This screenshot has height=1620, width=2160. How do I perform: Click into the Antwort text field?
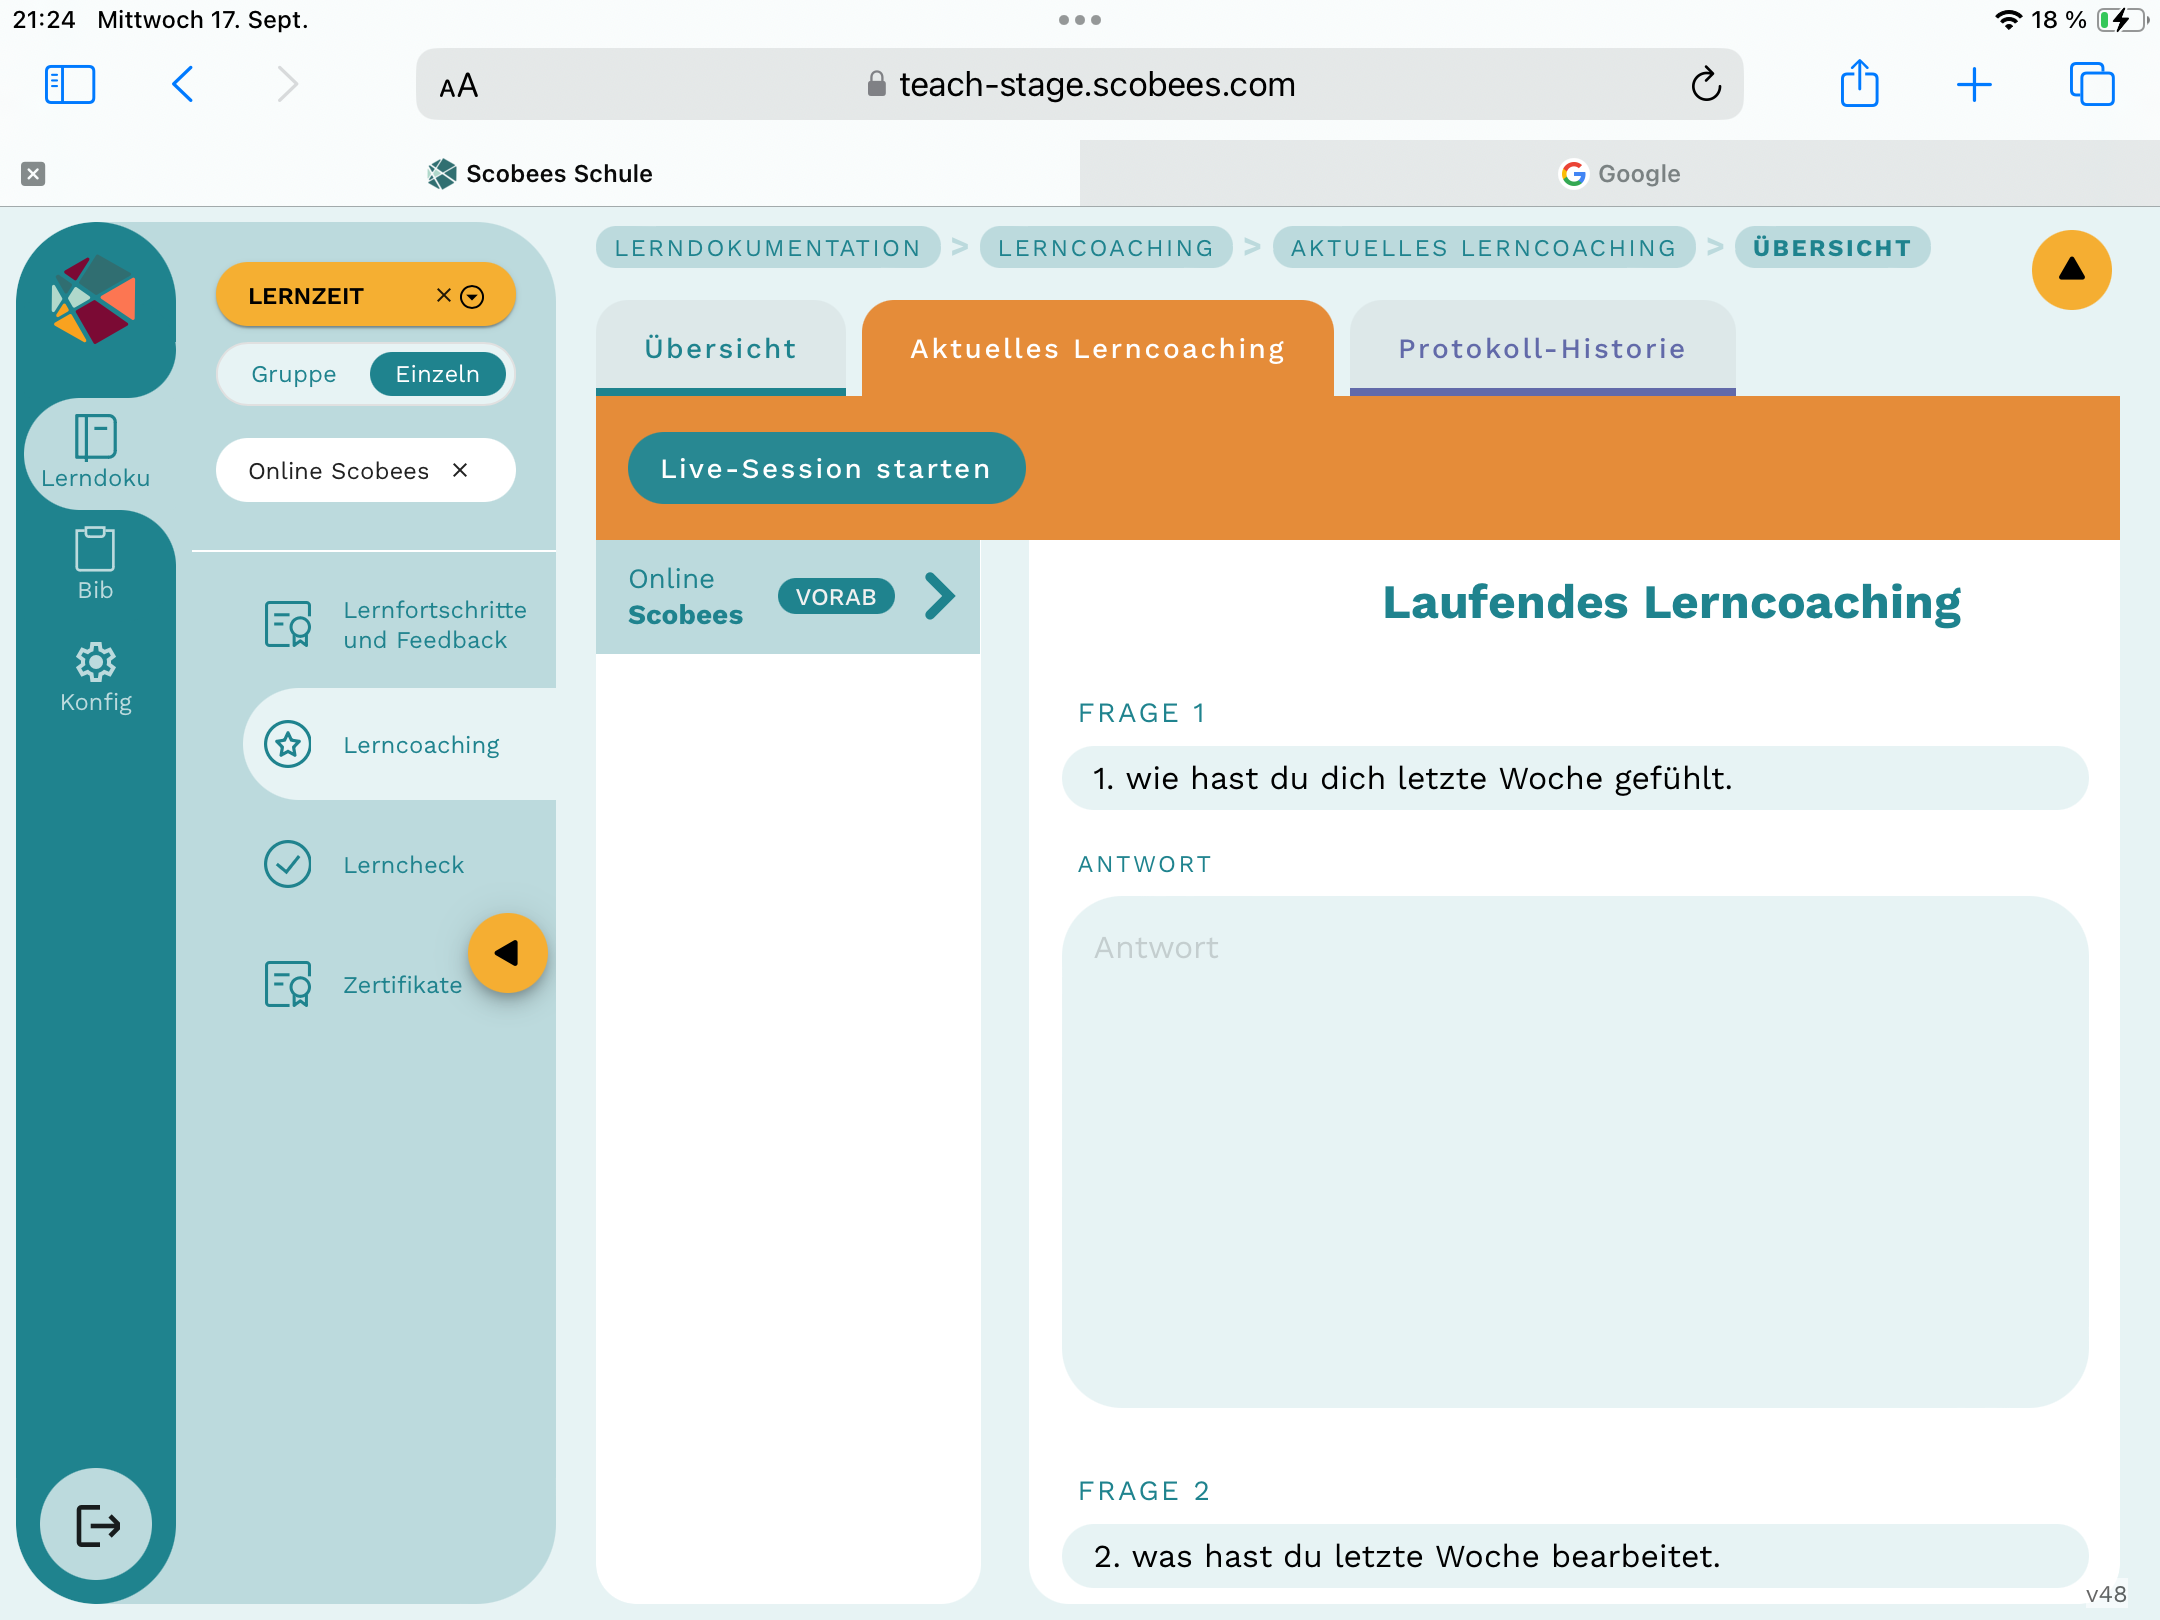(x=1574, y=1150)
